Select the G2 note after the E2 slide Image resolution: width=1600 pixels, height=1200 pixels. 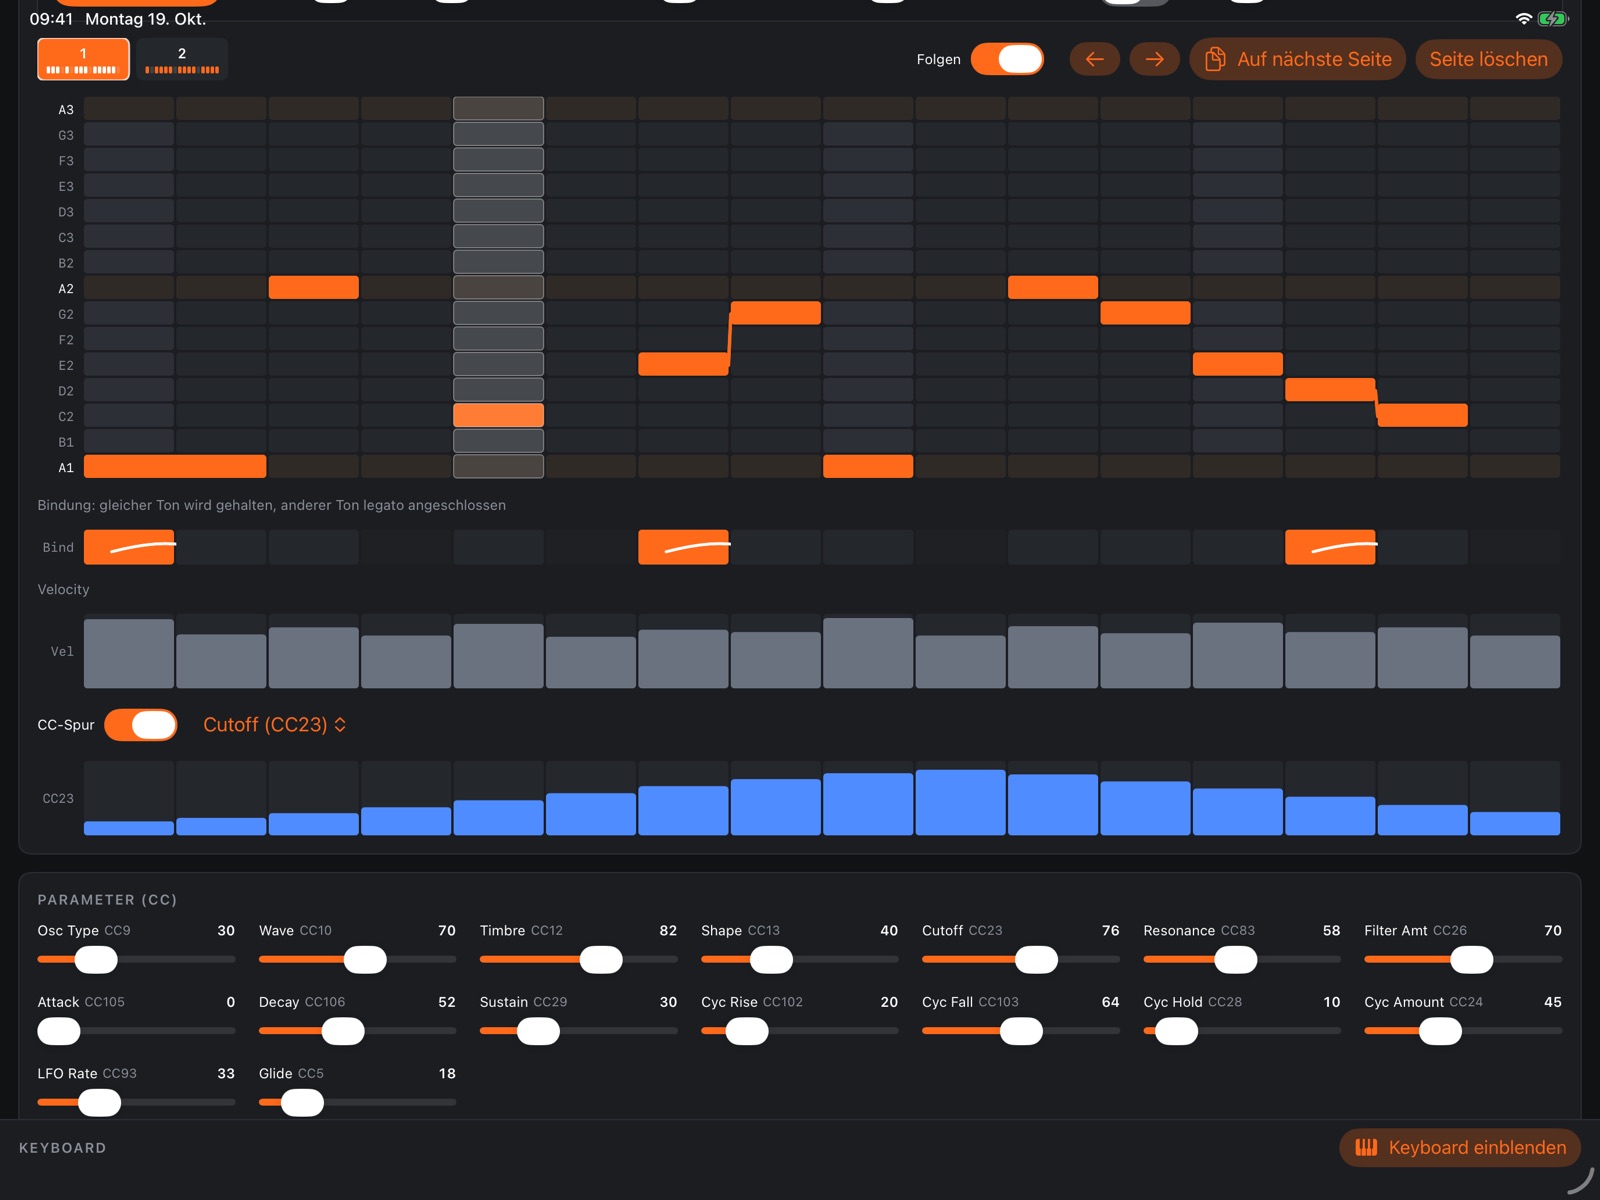point(776,313)
